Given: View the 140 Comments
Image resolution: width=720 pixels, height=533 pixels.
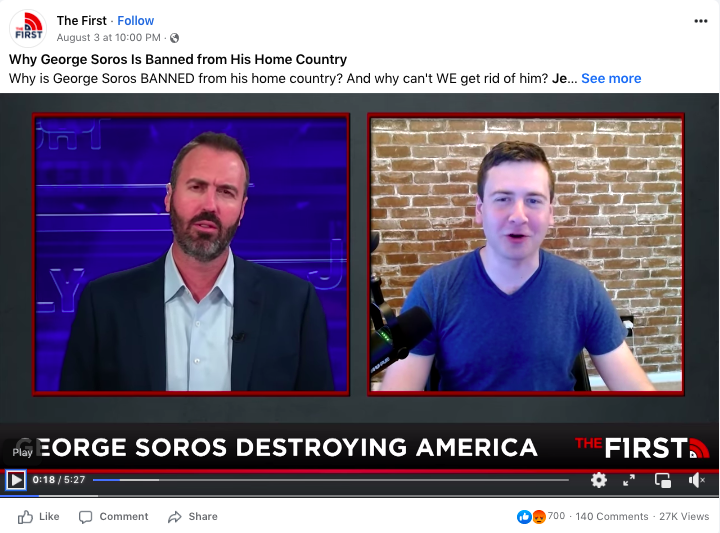Looking at the screenshot, I should pyautogui.click(x=612, y=516).
